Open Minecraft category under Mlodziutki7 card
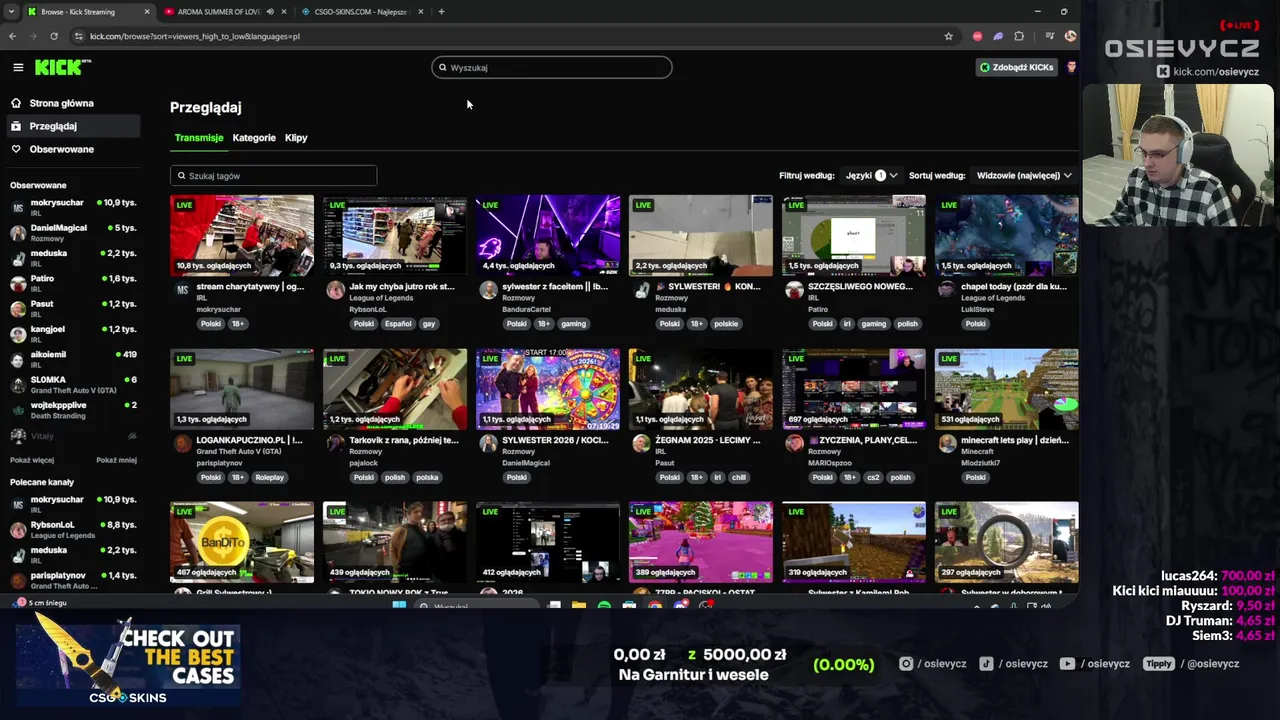This screenshot has width=1280, height=720. (975, 451)
